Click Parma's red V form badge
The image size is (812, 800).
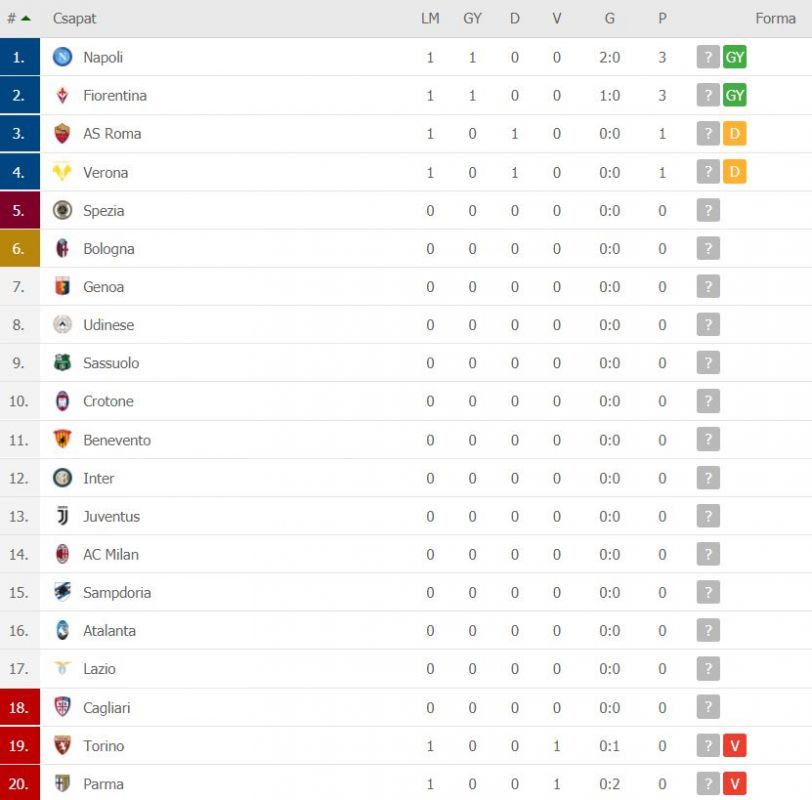734,783
